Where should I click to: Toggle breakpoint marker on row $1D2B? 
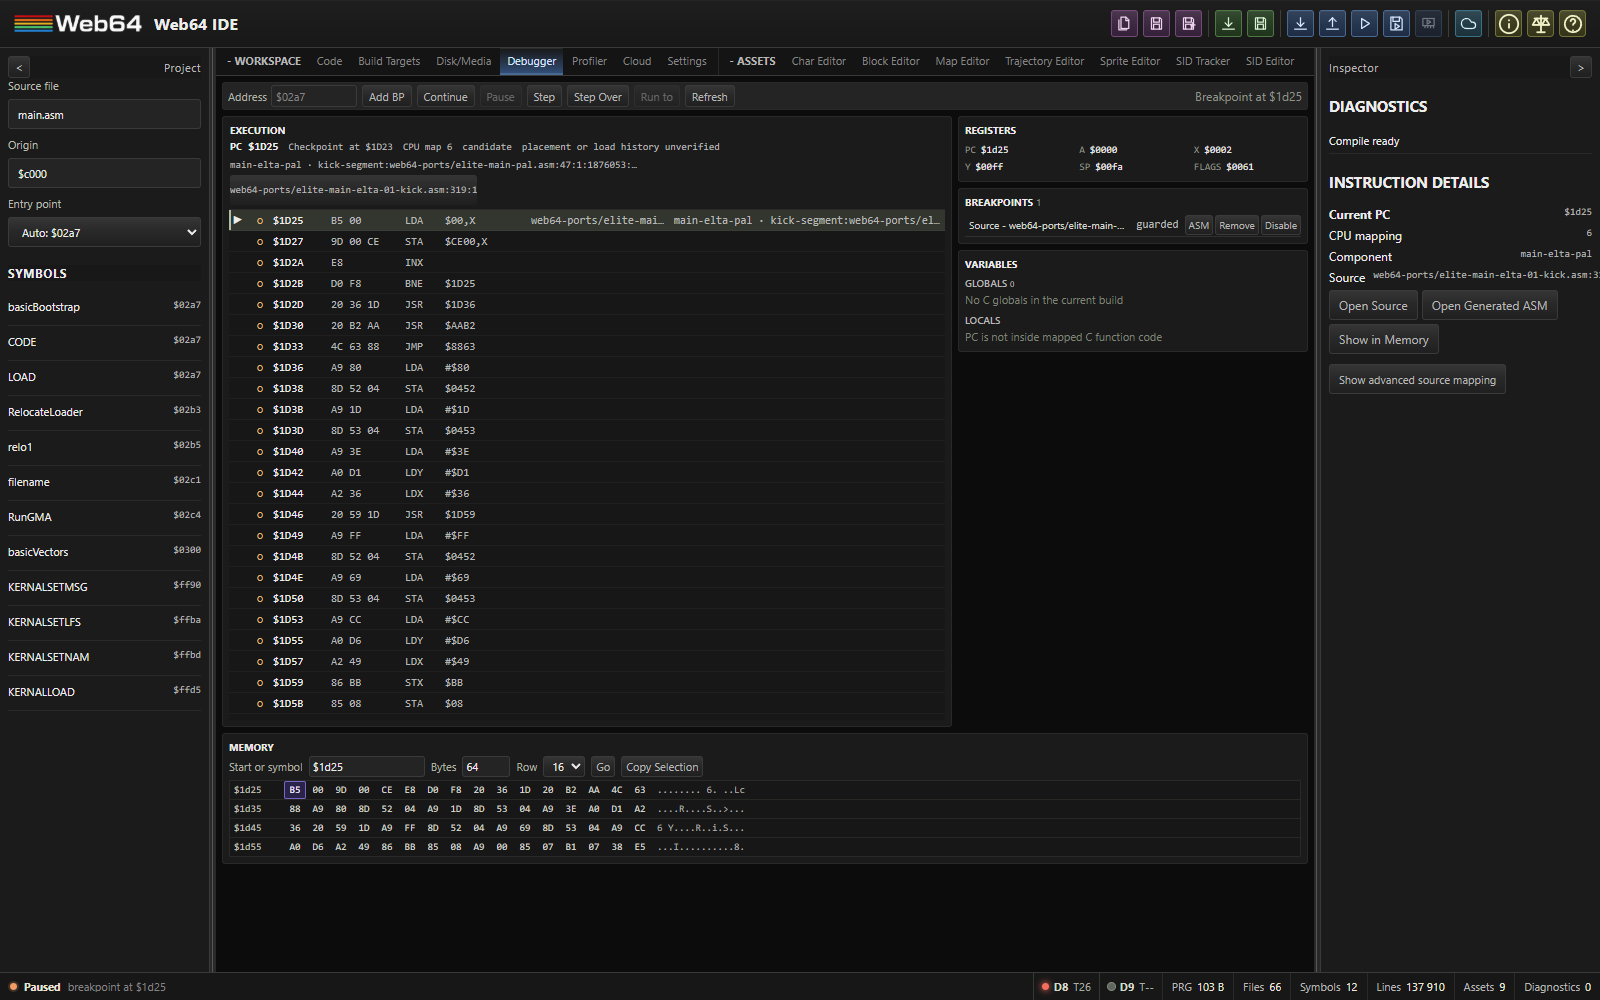coord(260,284)
